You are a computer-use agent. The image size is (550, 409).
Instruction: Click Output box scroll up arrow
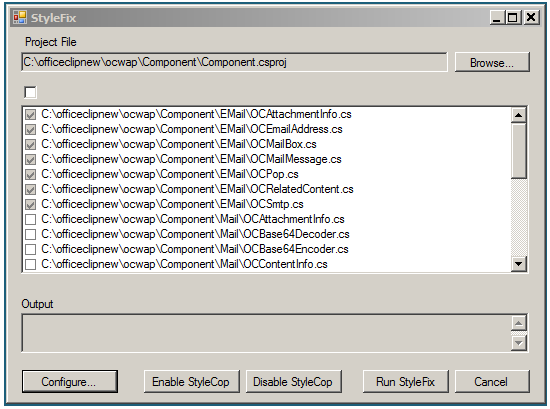click(519, 323)
